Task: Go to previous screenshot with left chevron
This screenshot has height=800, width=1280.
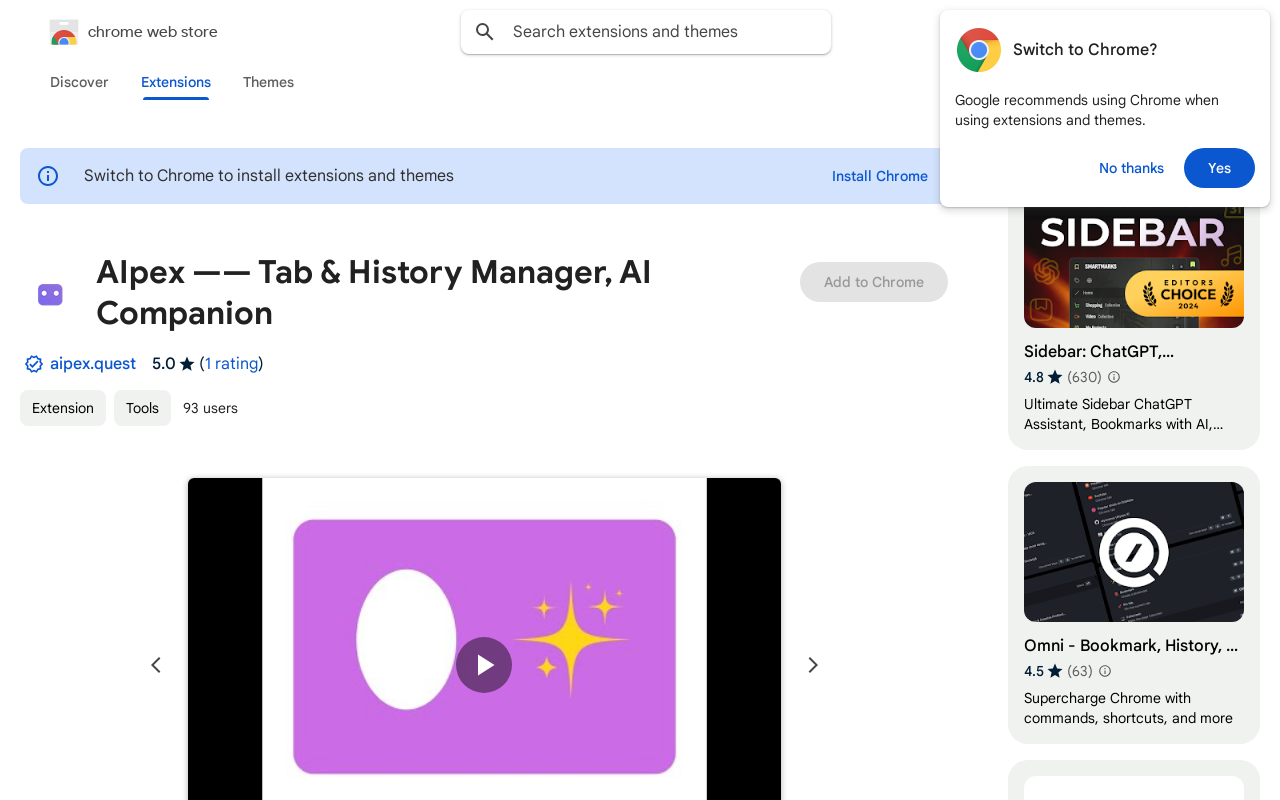Action: [x=156, y=665]
